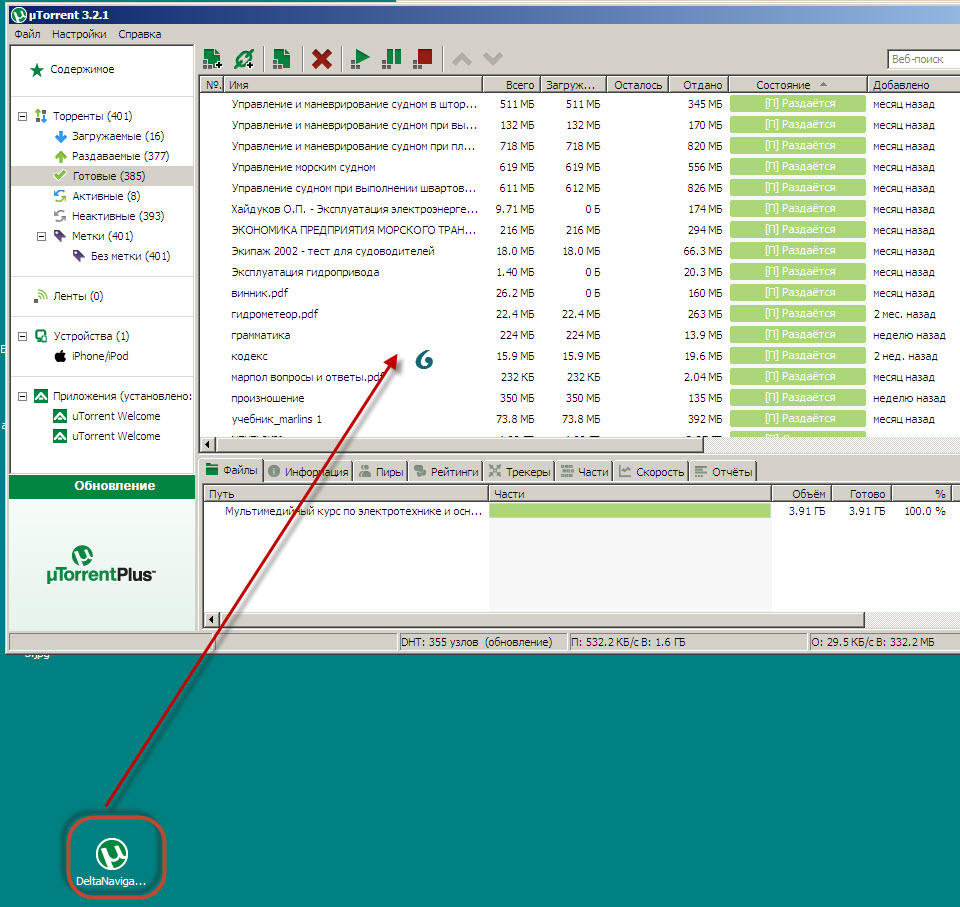This screenshot has width=960, height=907.
Task: Click the Обновление button
Action: click(102, 486)
